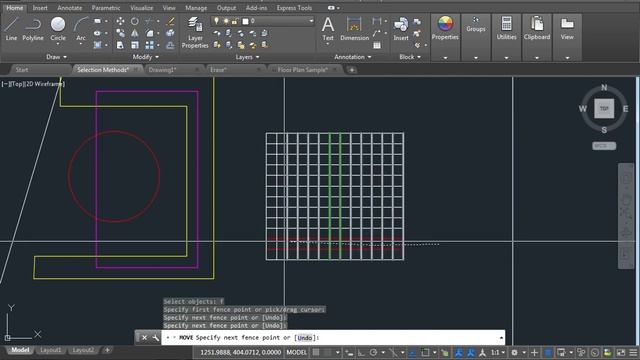Viewport: 640px width, 360px height.
Task: Click the TOP face of the ViewCube
Action: tap(604, 109)
